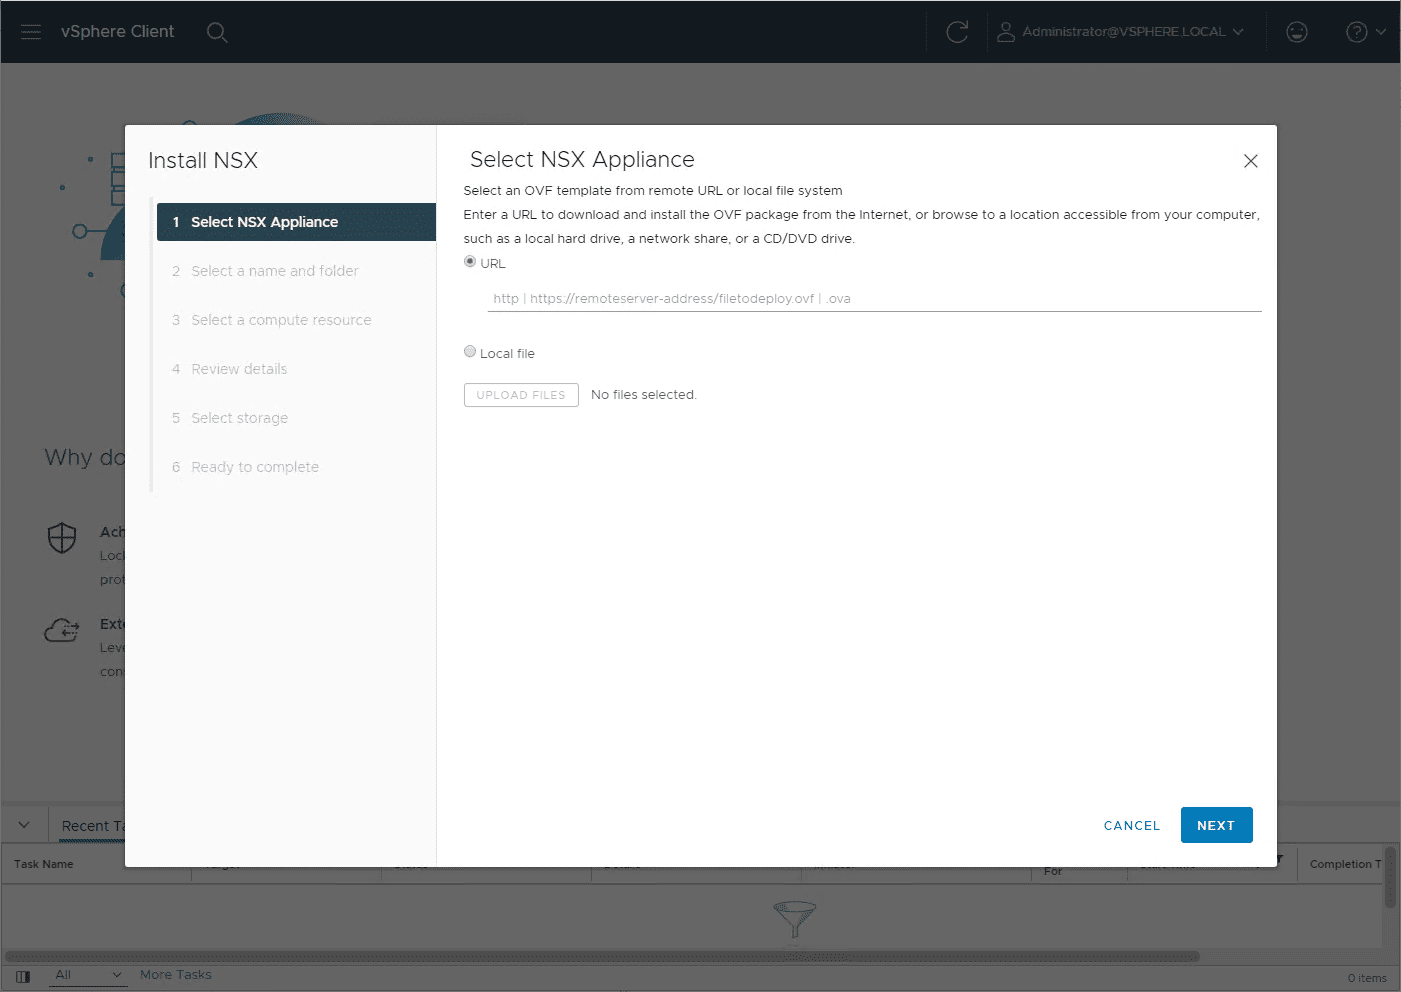Viewport: 1401px width, 992px height.
Task: Click the vSphere Client logo text
Action: click(117, 31)
